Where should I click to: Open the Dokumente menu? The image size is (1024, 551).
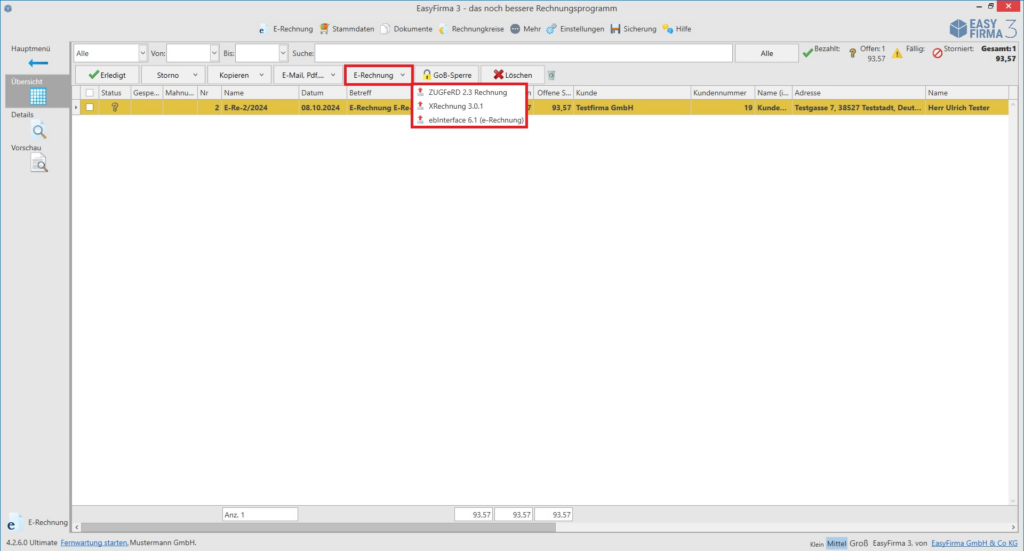pos(406,29)
